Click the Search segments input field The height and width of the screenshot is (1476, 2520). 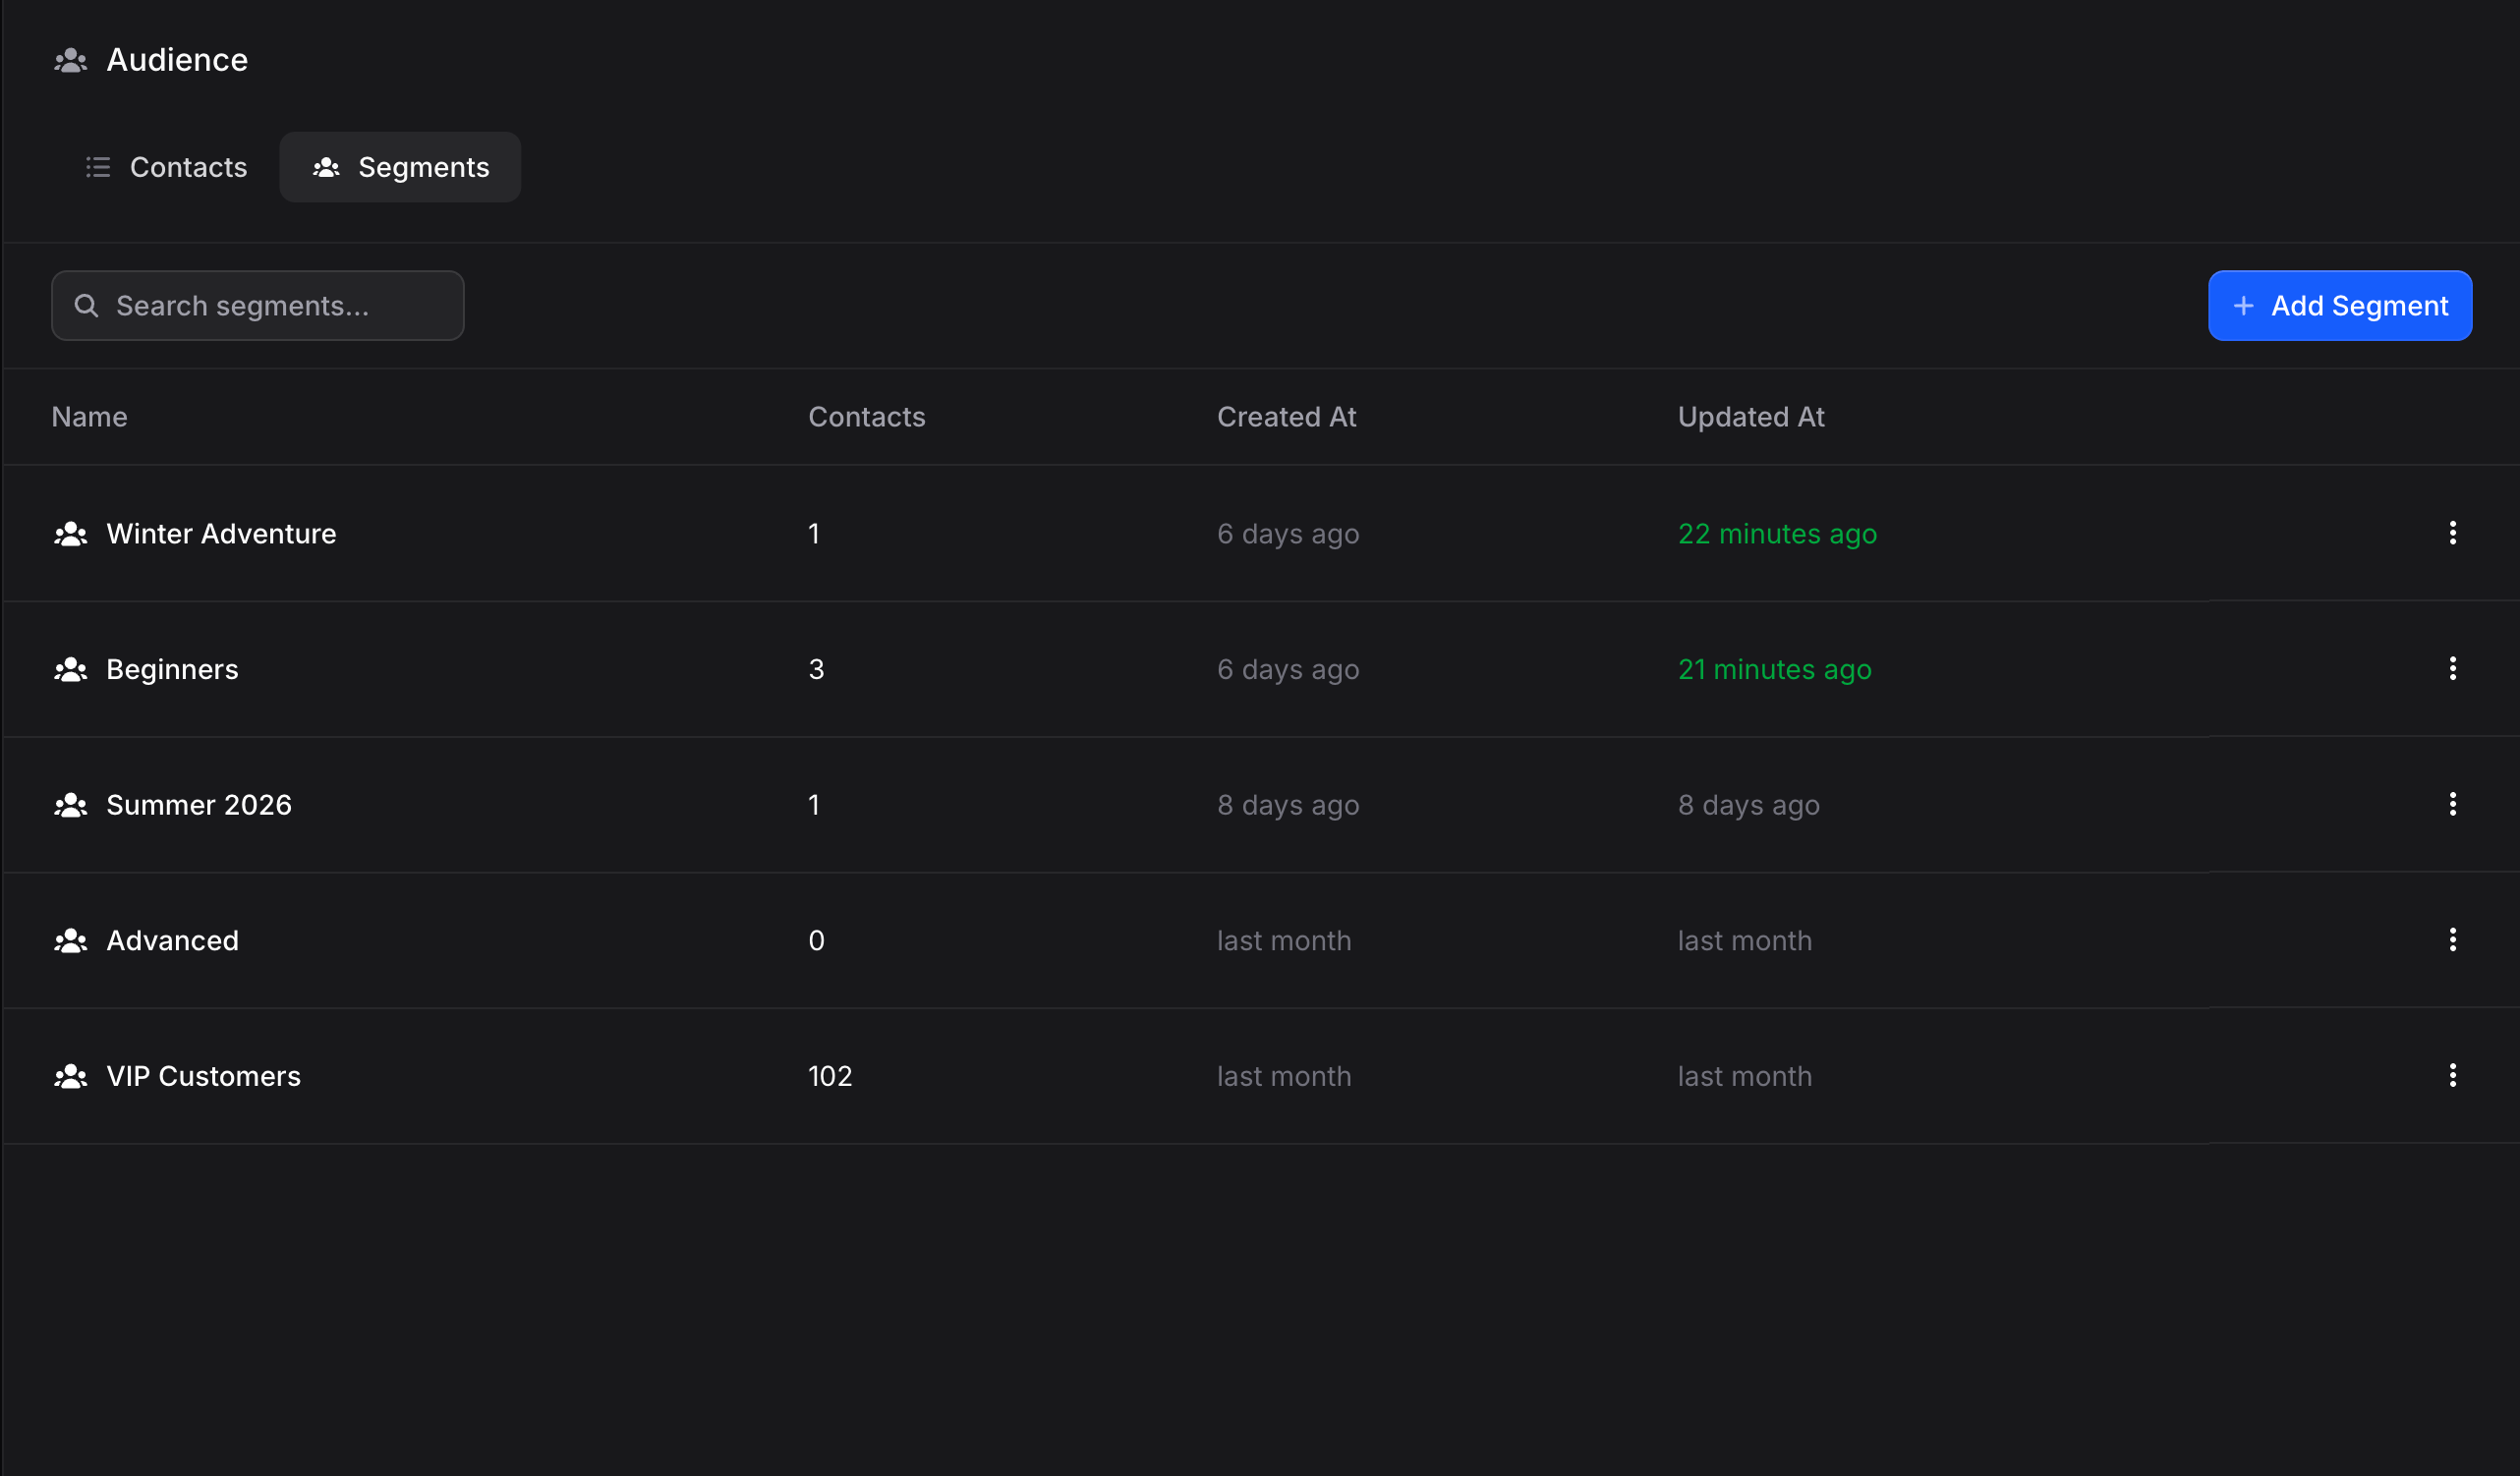[x=257, y=305]
